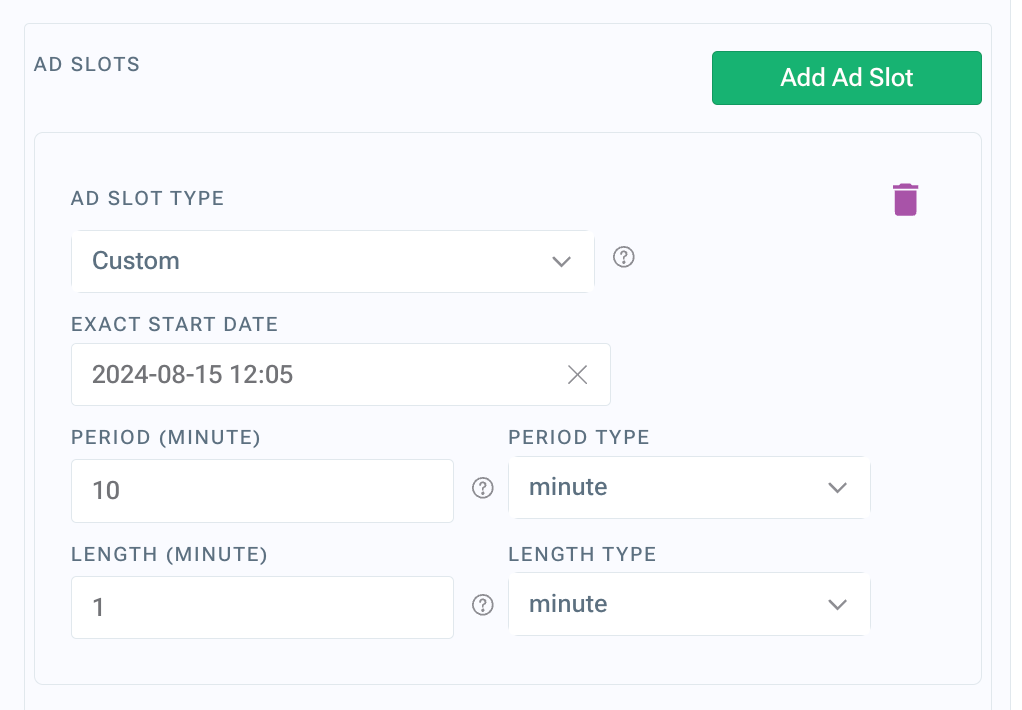This screenshot has height=710, width=1022.
Task: Open help icon beside Length field
Action: click(482, 605)
